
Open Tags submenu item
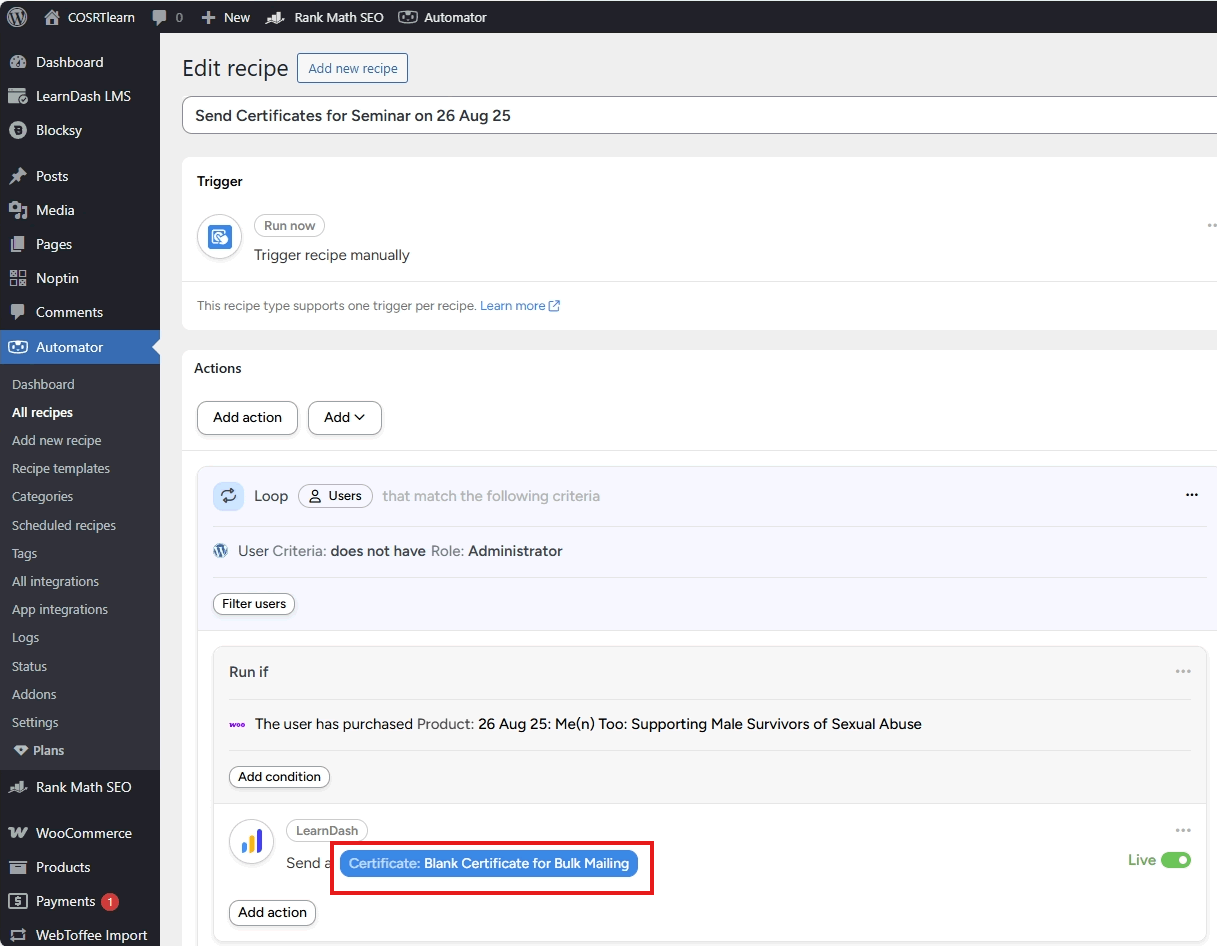(24, 553)
